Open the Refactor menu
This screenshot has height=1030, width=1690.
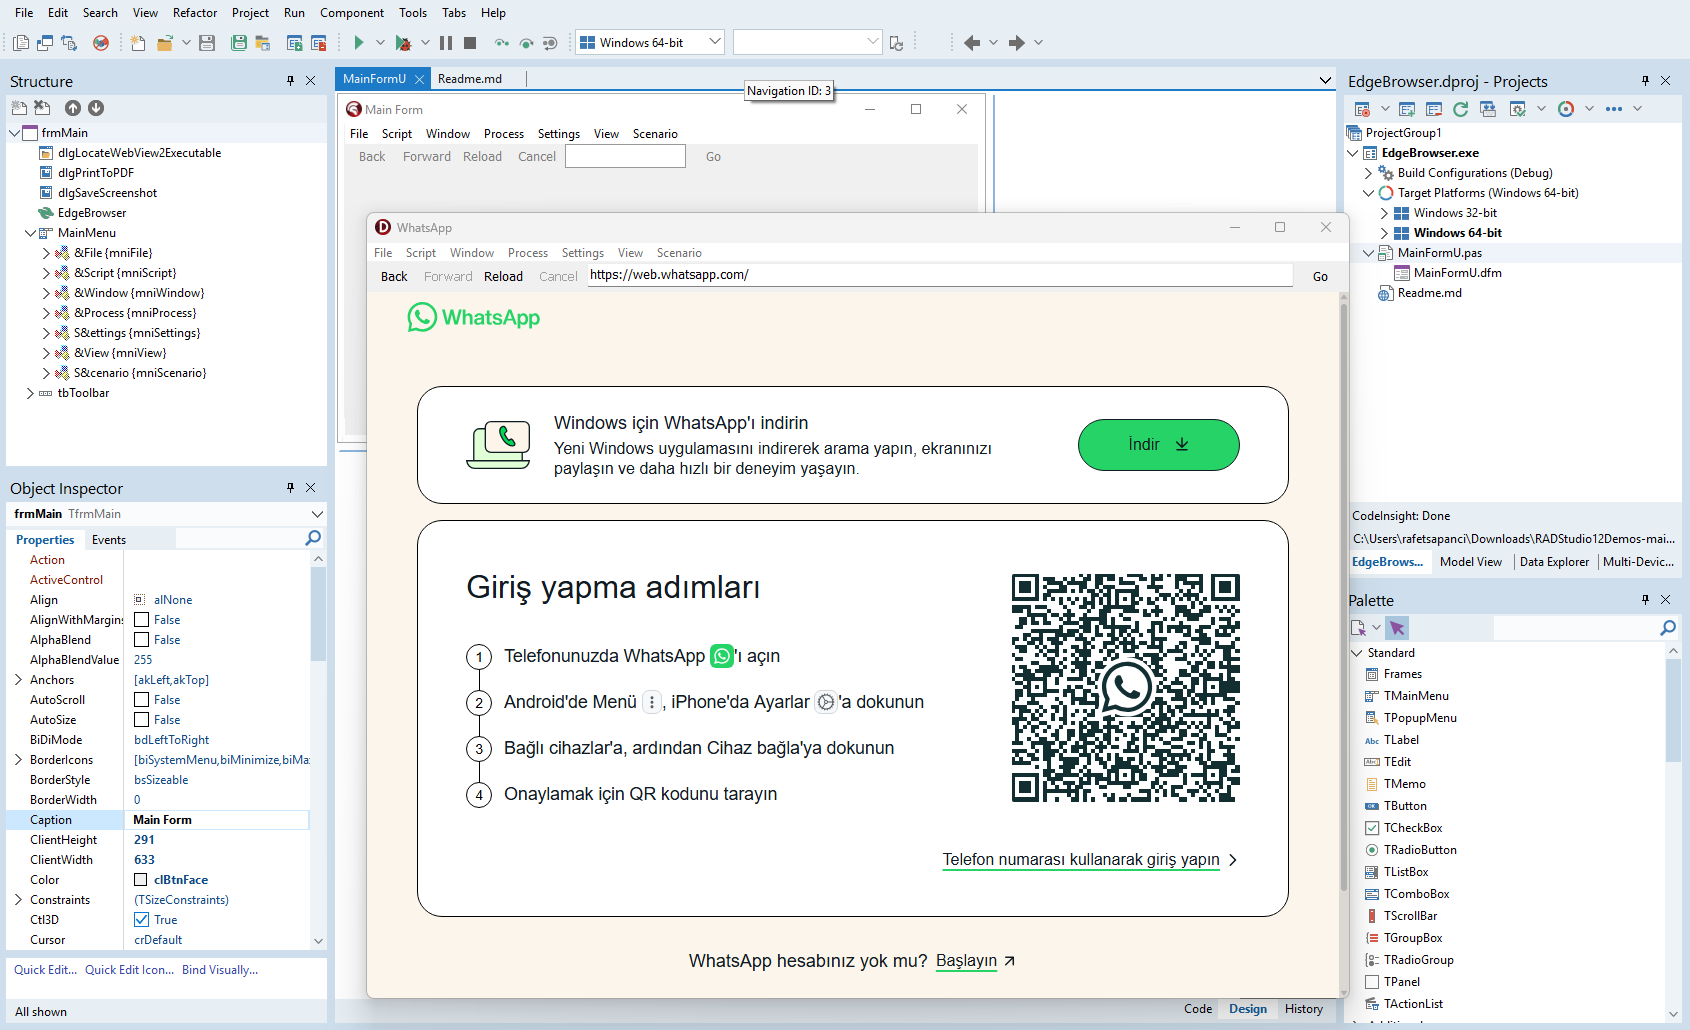point(195,13)
